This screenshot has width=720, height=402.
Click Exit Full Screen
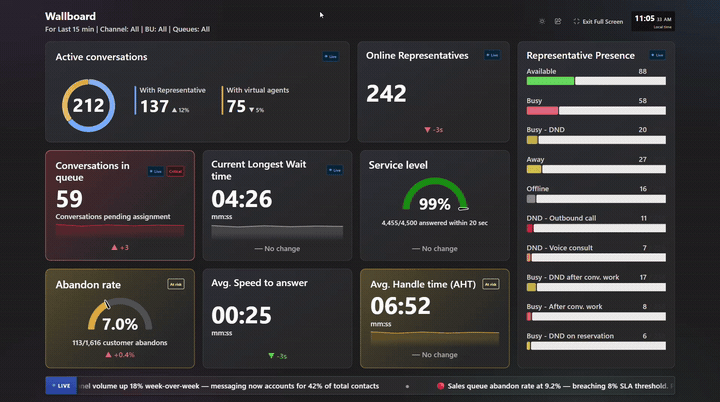point(598,21)
